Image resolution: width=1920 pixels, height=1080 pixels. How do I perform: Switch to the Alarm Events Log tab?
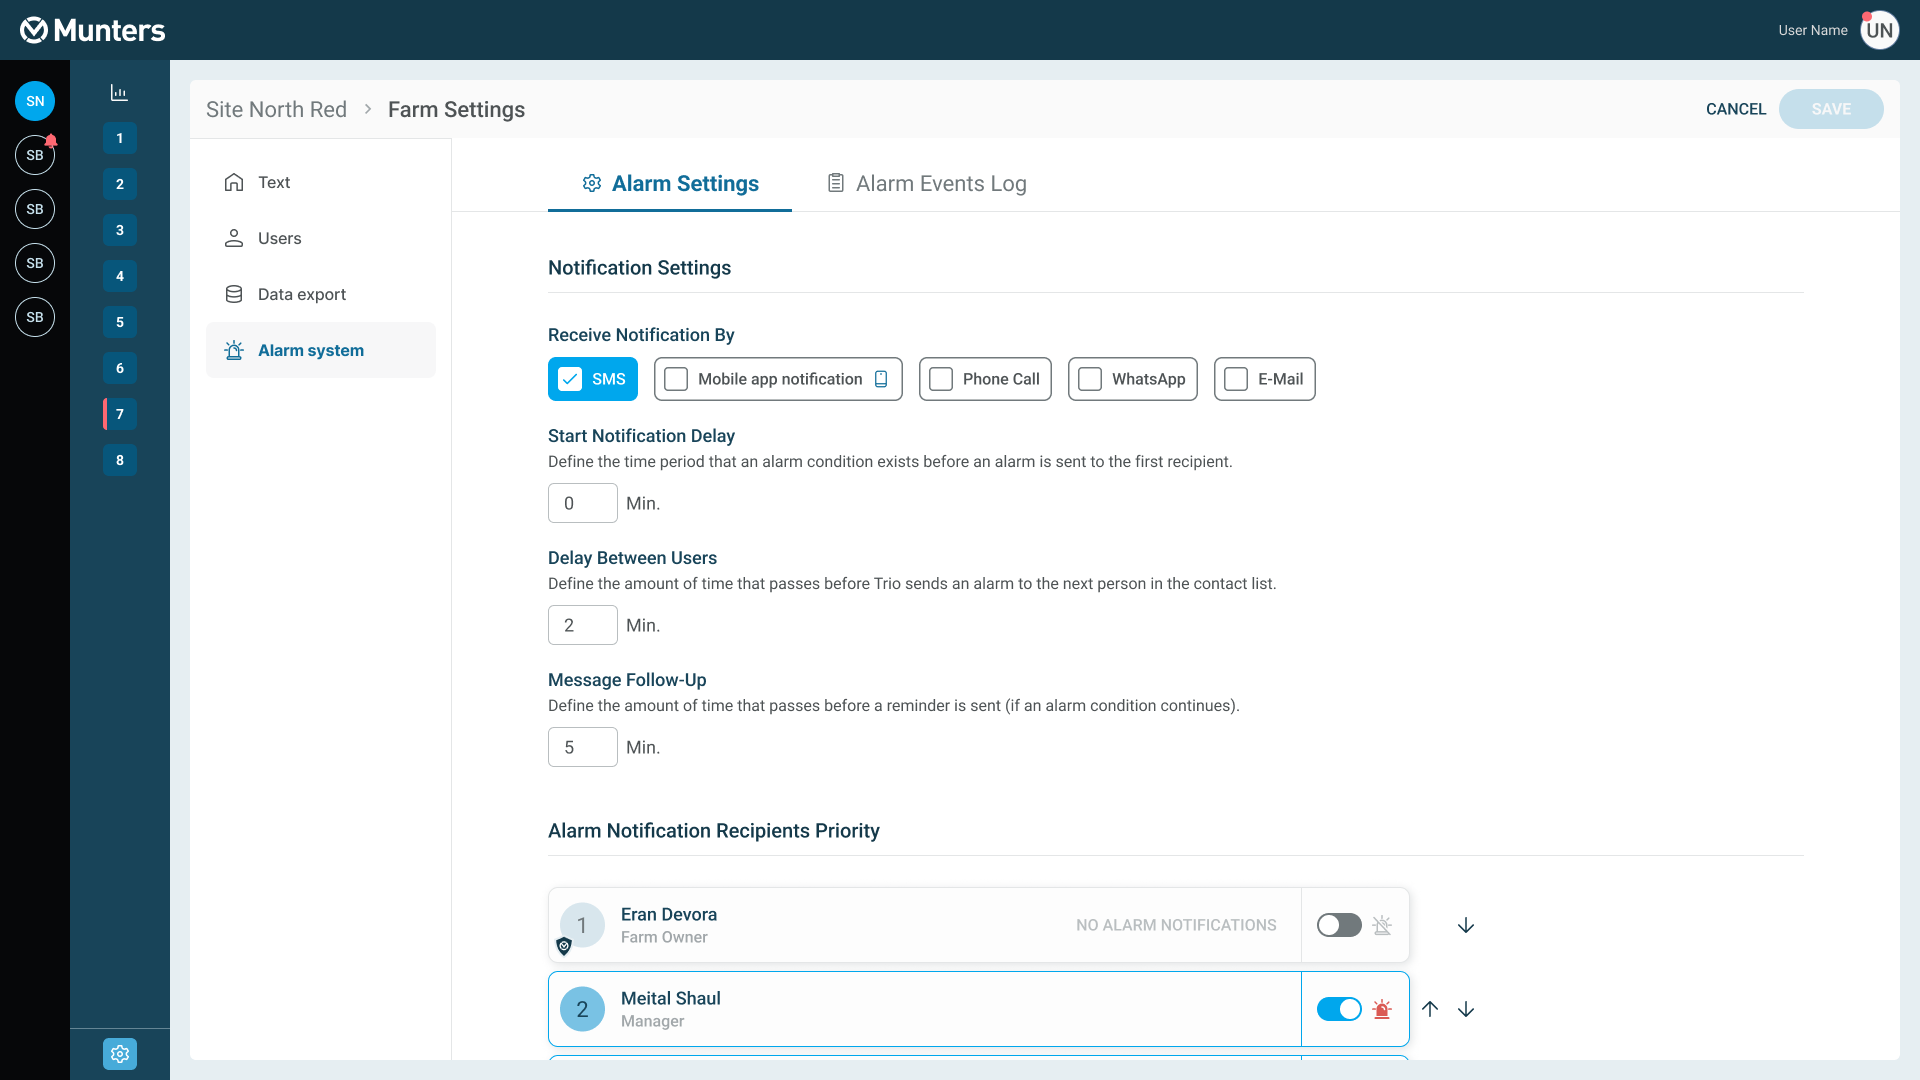click(926, 183)
